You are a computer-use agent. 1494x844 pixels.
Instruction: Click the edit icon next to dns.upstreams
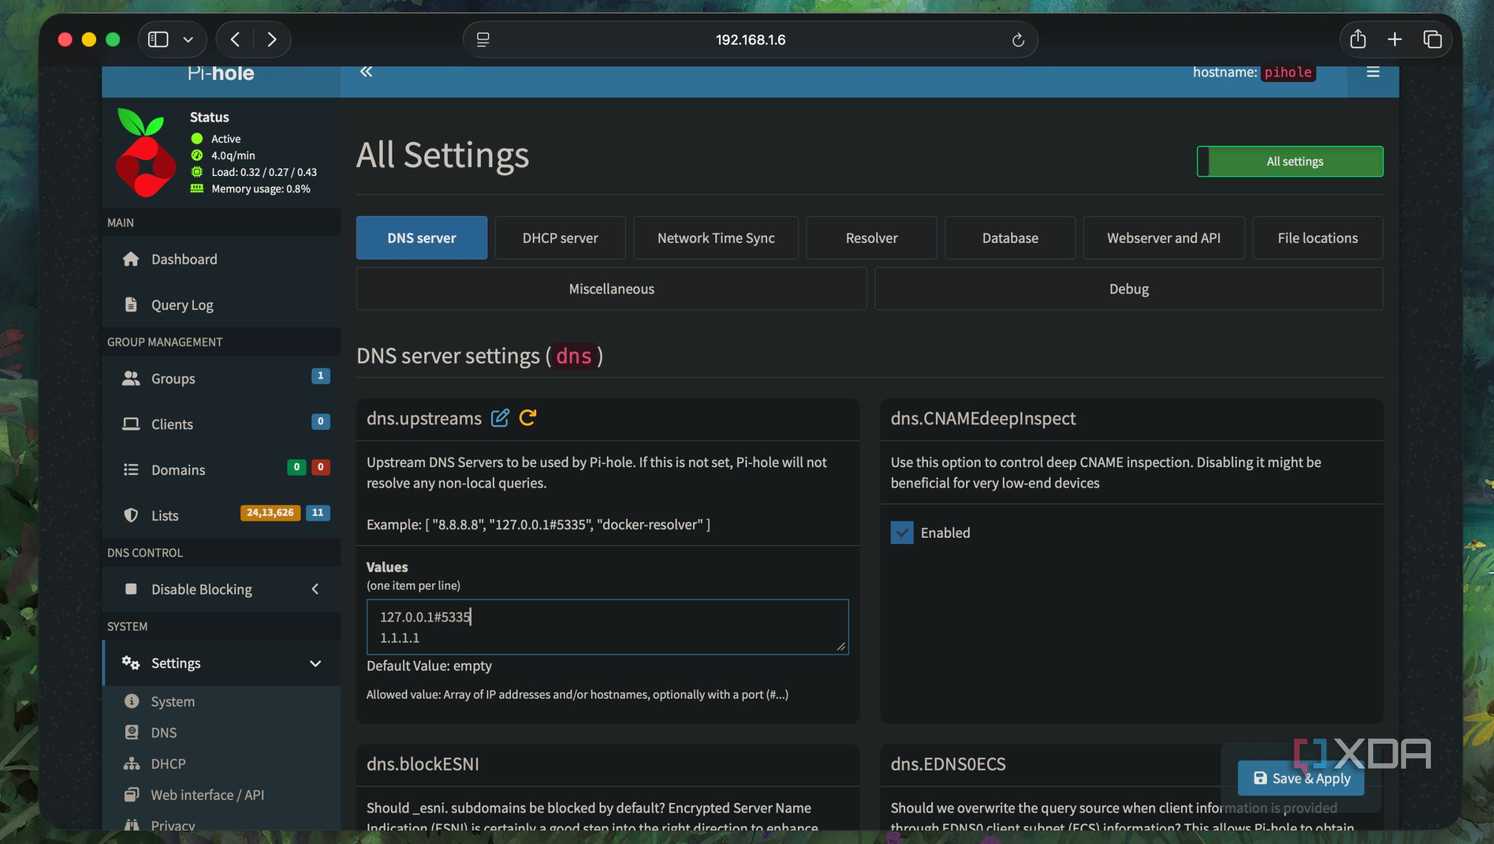(500, 418)
